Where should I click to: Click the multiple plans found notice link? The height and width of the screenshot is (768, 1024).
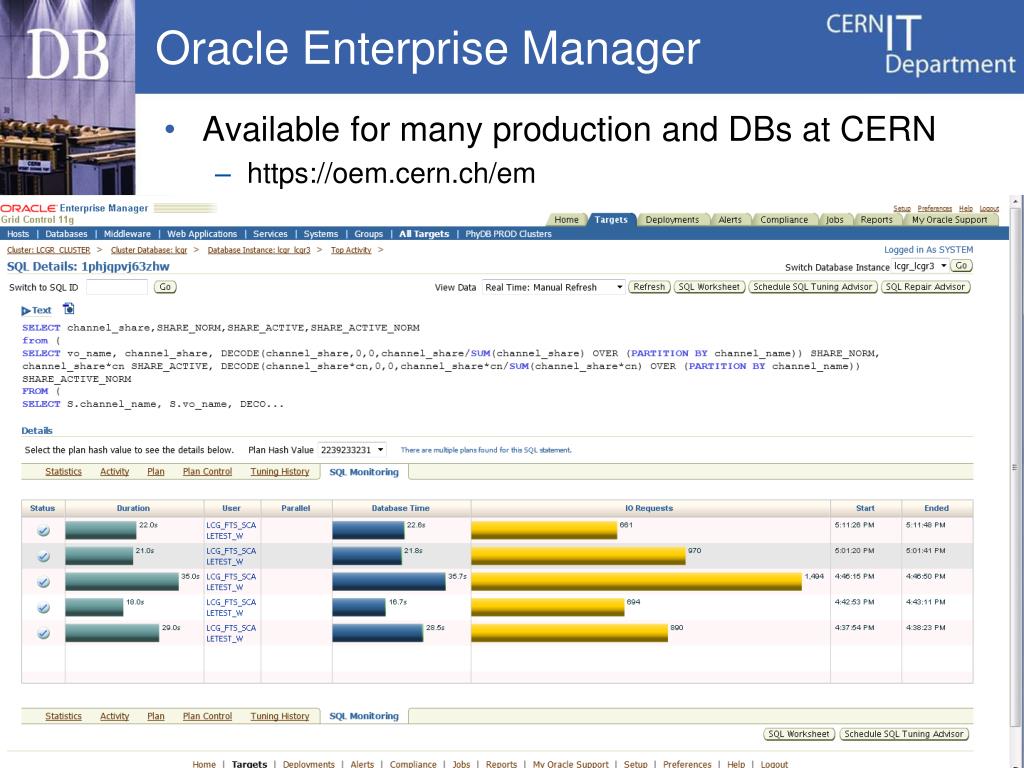point(486,450)
